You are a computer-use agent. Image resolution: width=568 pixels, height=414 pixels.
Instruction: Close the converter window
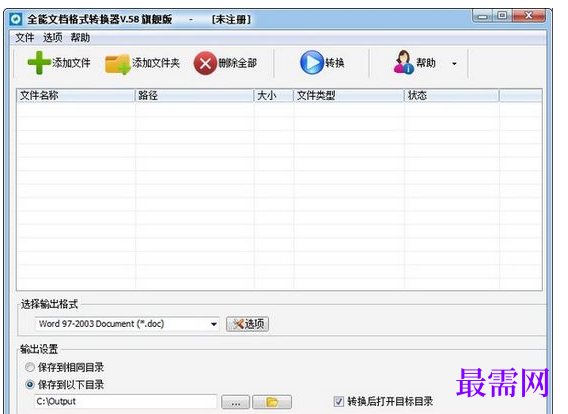(x=529, y=16)
